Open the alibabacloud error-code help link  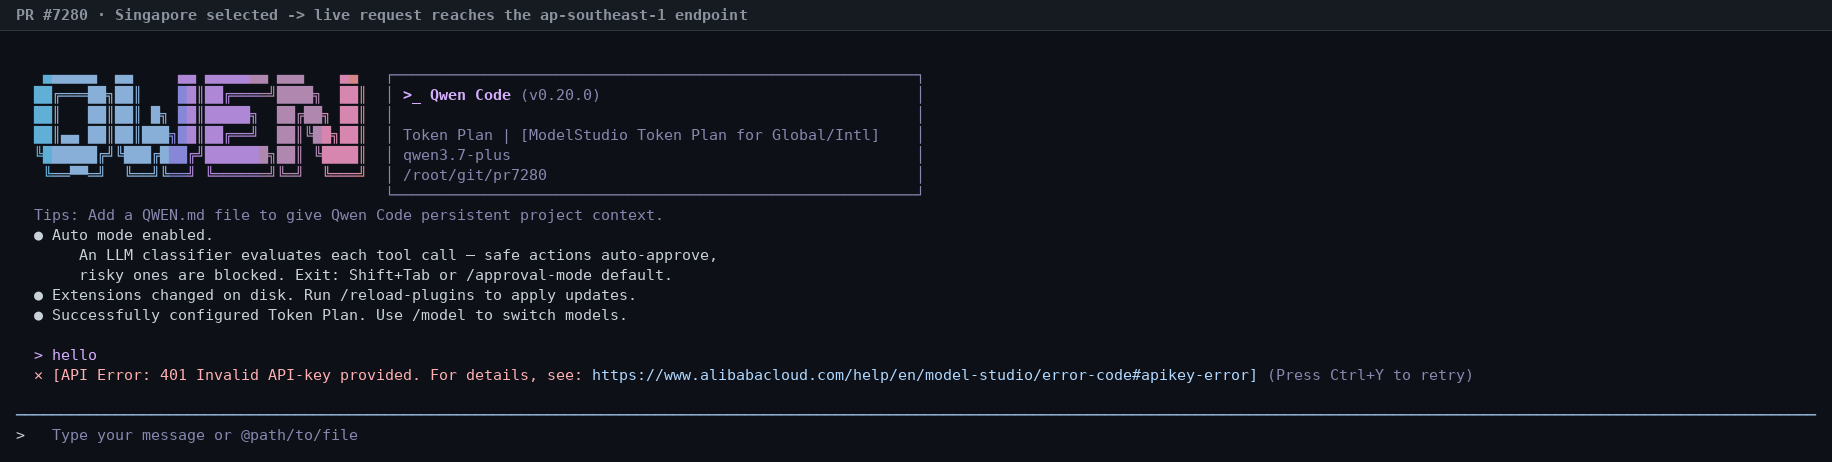coord(920,375)
